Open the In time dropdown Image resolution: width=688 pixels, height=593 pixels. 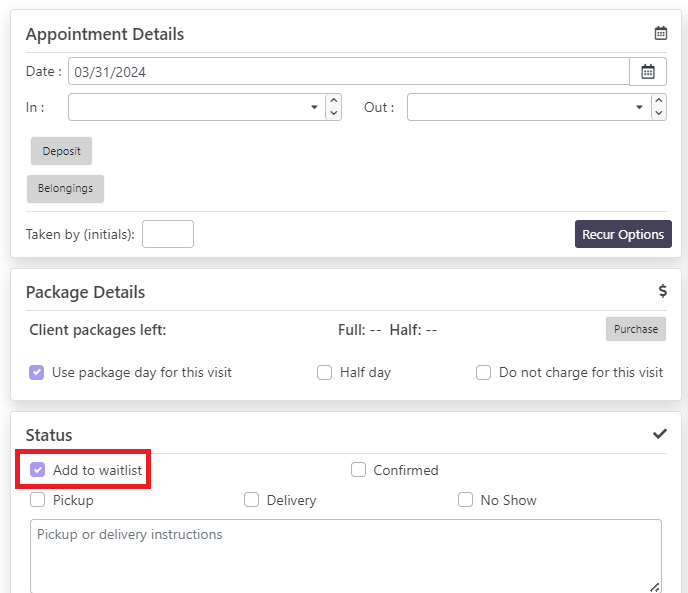pos(197,107)
